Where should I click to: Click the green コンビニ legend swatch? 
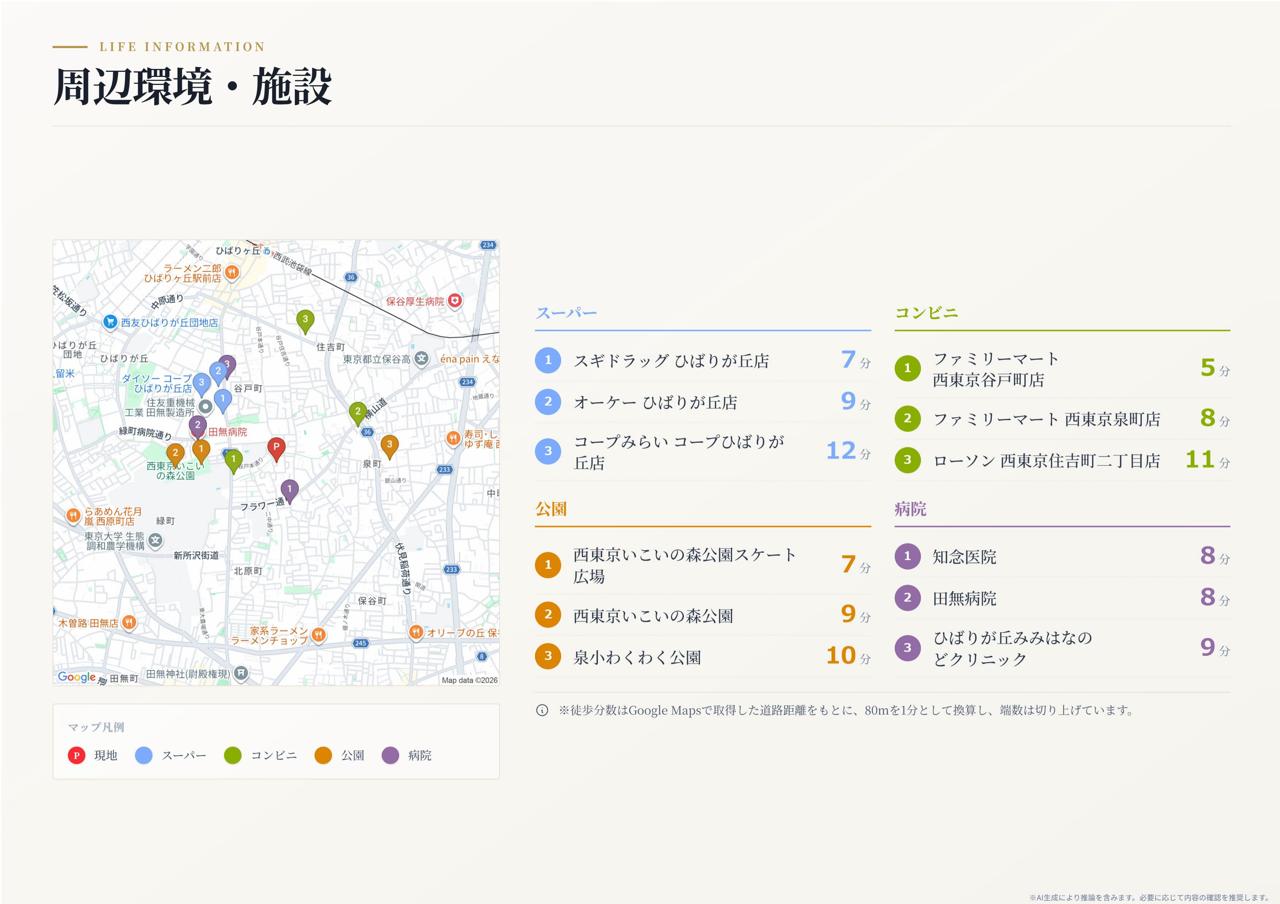point(233,755)
